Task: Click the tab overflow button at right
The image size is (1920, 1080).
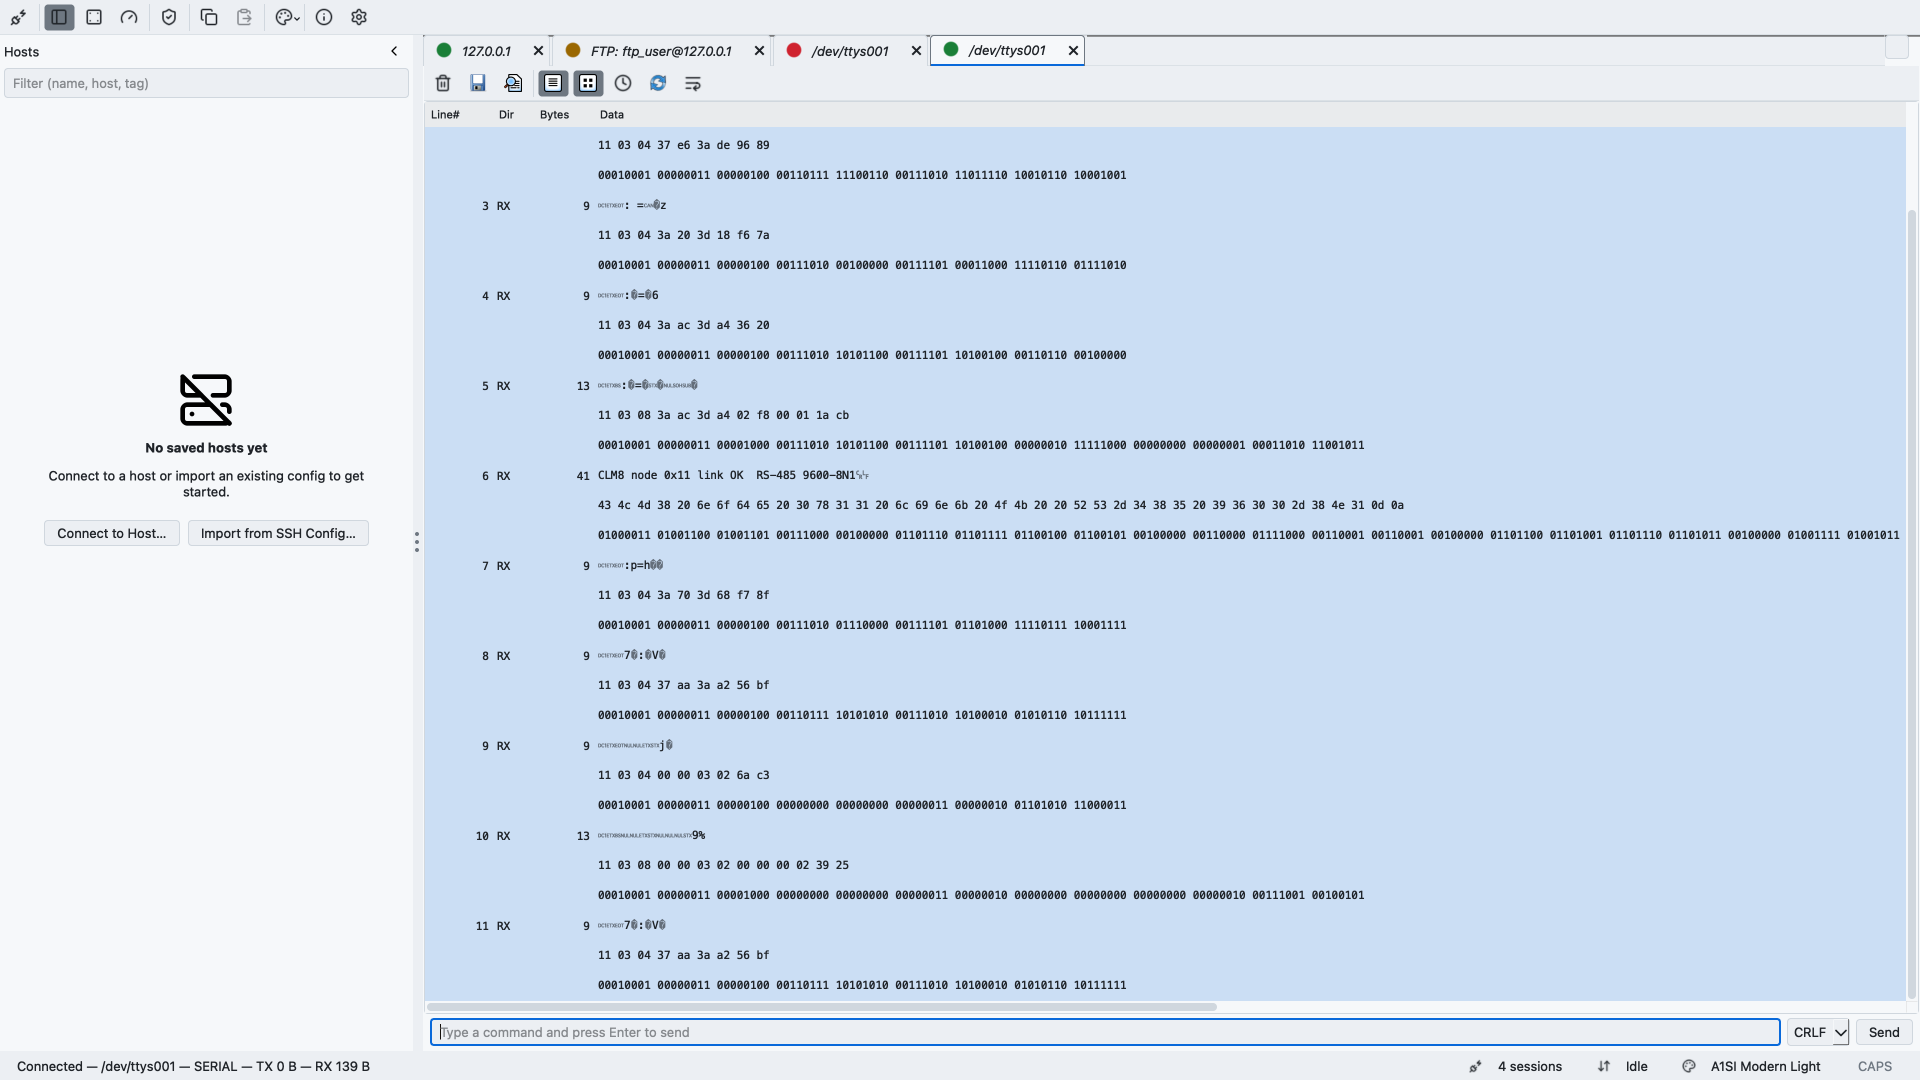Action: (1897, 47)
